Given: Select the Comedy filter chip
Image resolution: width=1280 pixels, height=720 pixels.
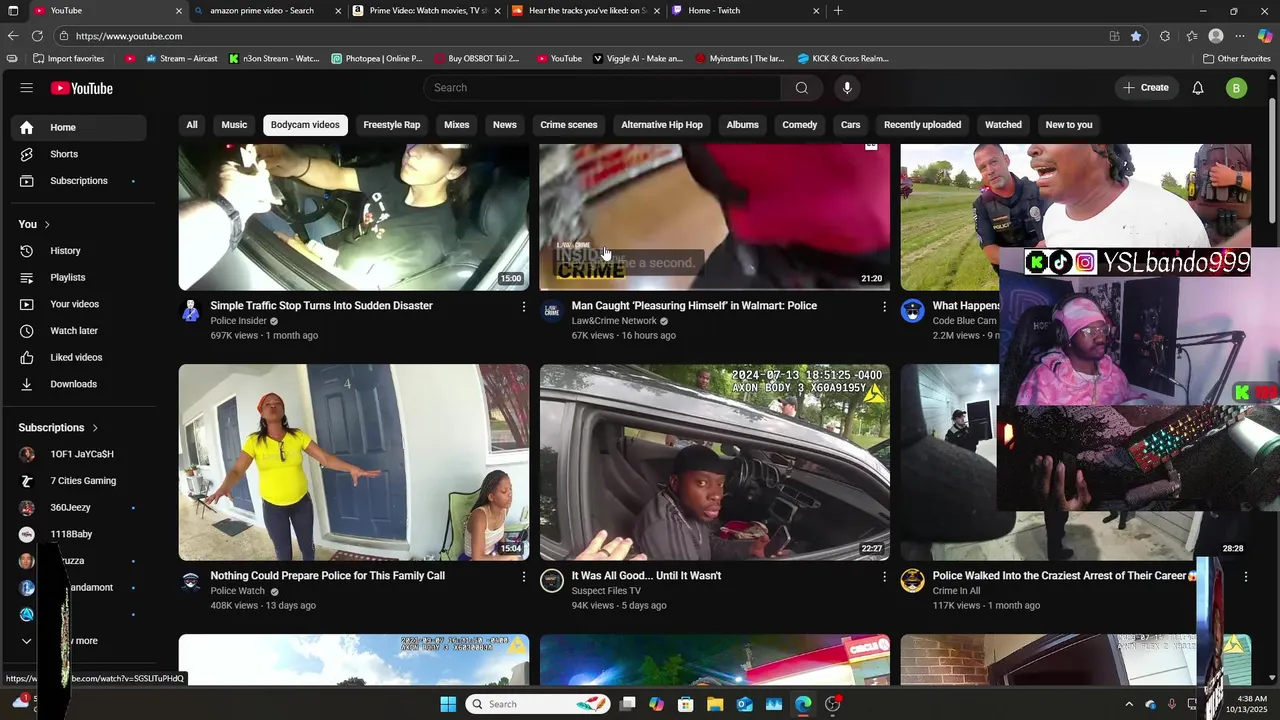Looking at the screenshot, I should click(x=799, y=125).
